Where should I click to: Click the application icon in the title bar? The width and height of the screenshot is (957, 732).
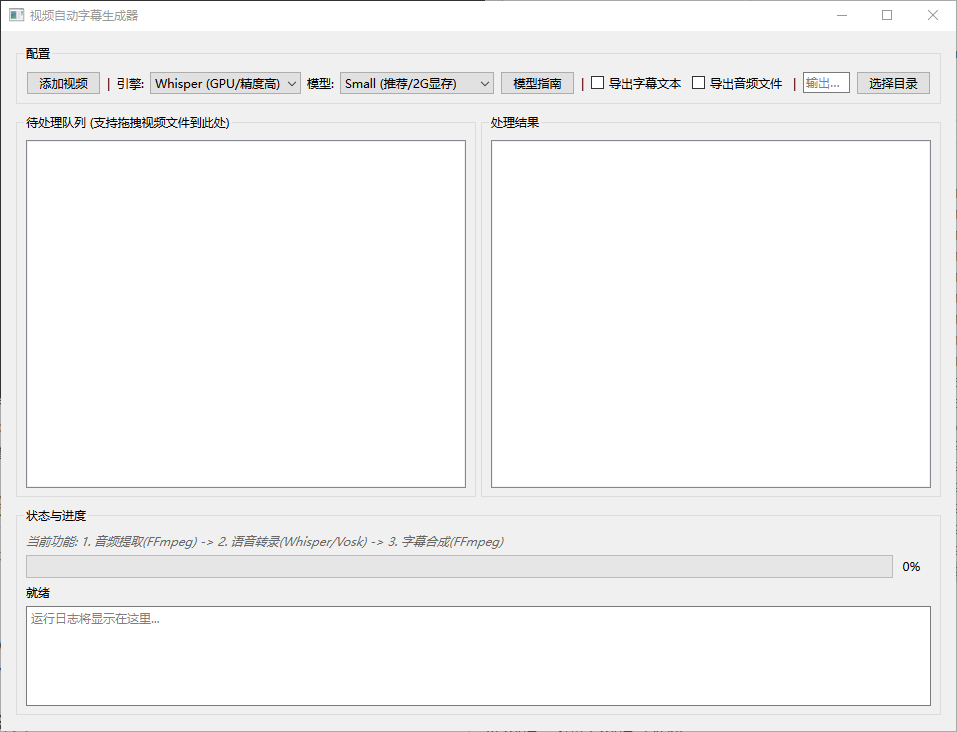[x=17, y=15]
